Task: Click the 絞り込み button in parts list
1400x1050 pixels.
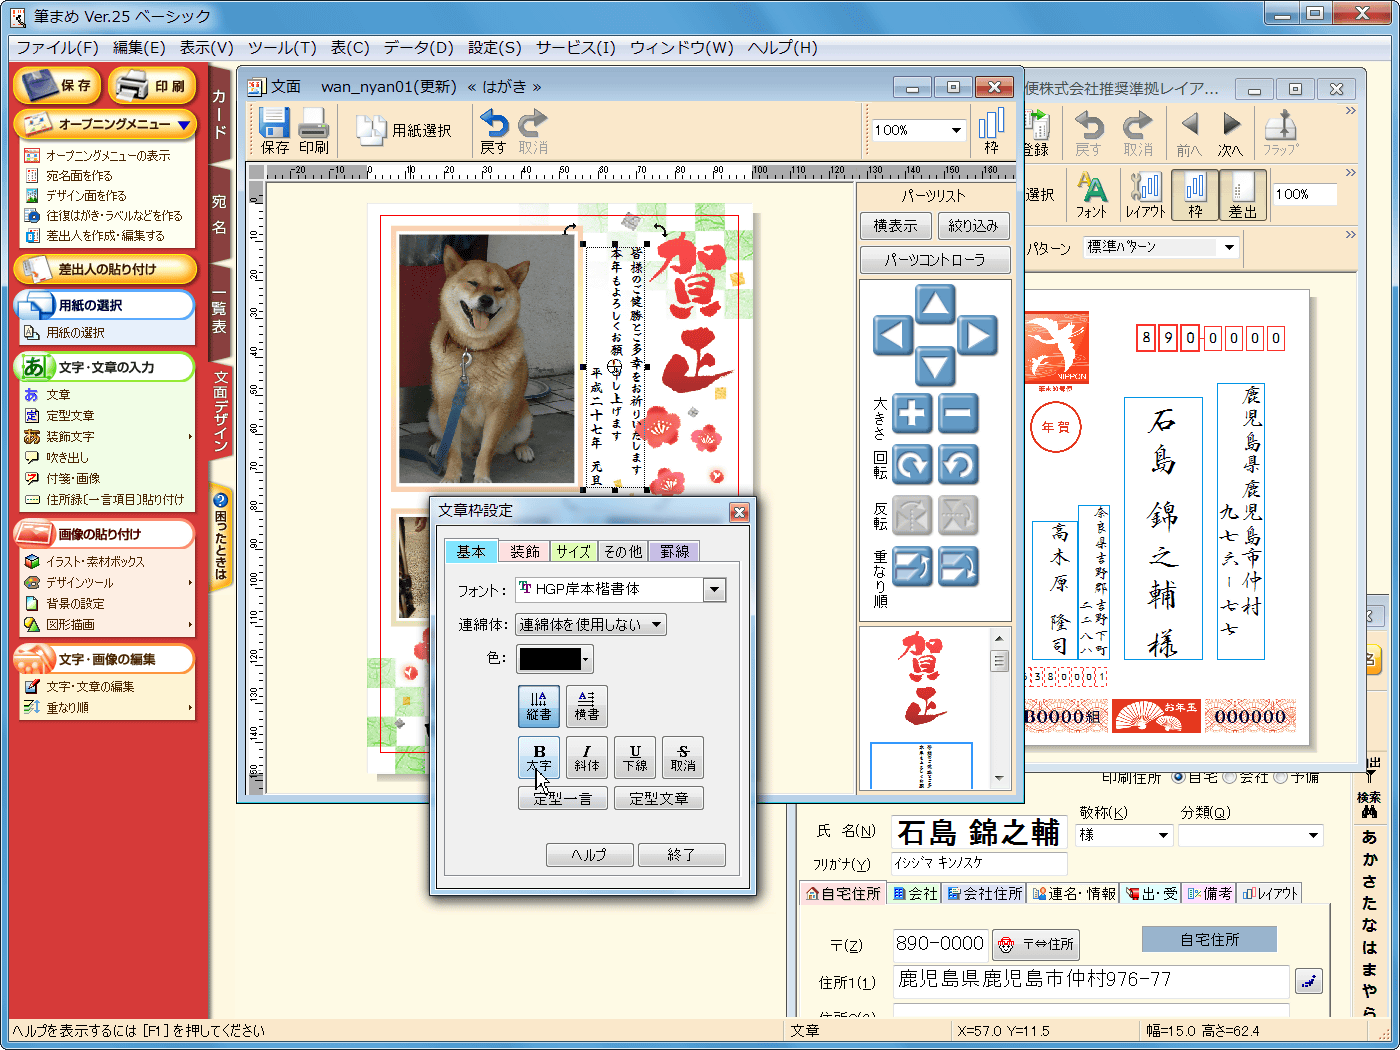Action: [x=973, y=226]
